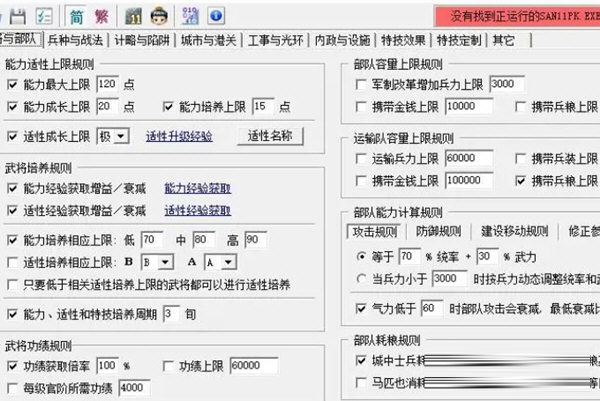This screenshot has height=401, width=600.
Task: Go to the 内政与设施 tab
Action: [x=342, y=40]
